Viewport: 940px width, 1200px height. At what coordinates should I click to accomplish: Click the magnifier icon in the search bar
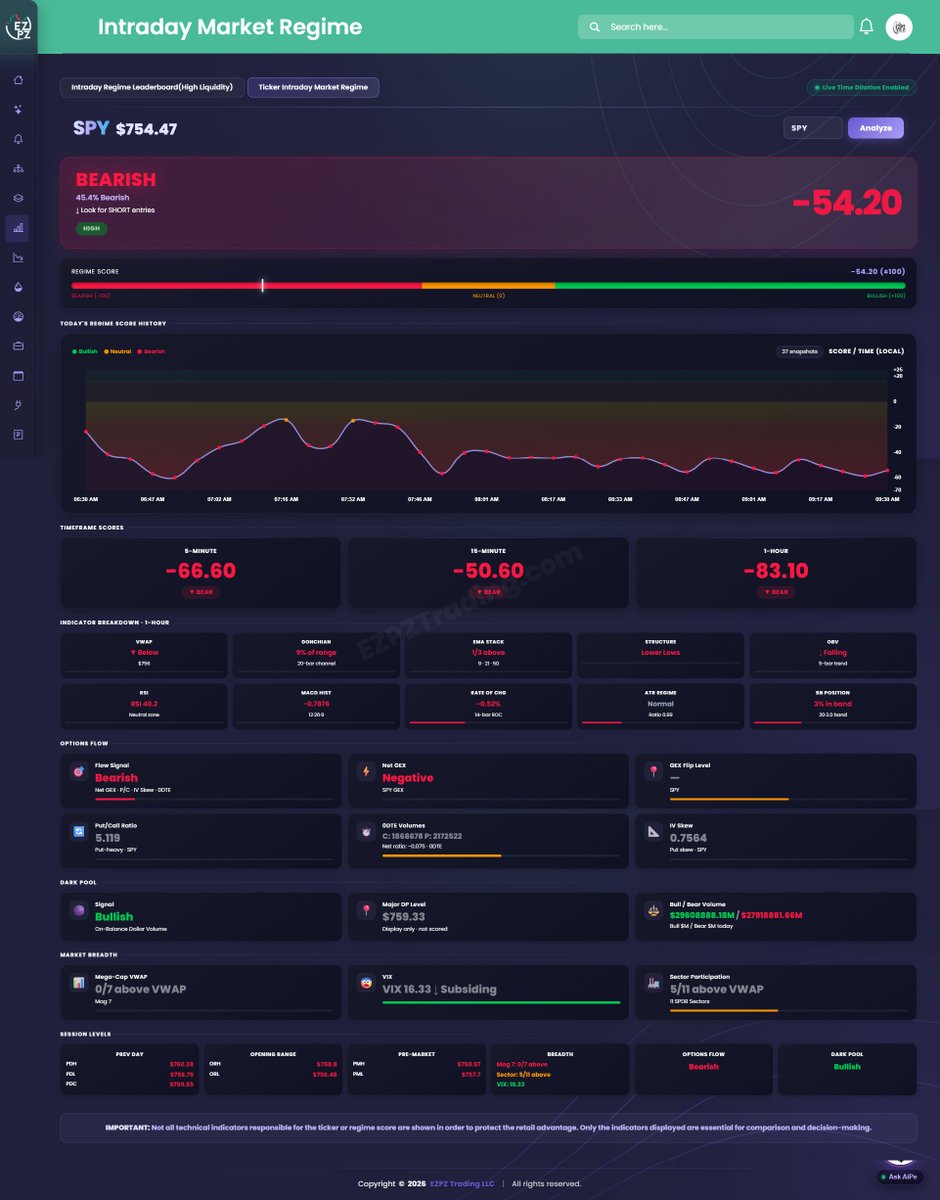[595, 27]
